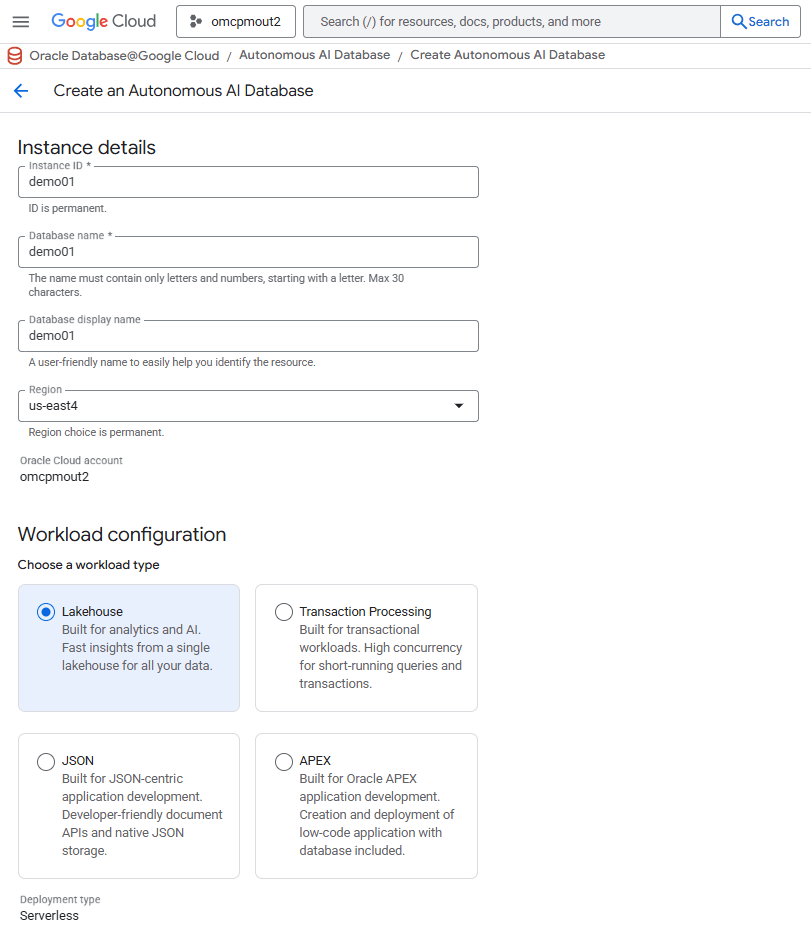The height and width of the screenshot is (925, 811).
Task: Edit the Database display name field
Action: pyautogui.click(x=248, y=336)
